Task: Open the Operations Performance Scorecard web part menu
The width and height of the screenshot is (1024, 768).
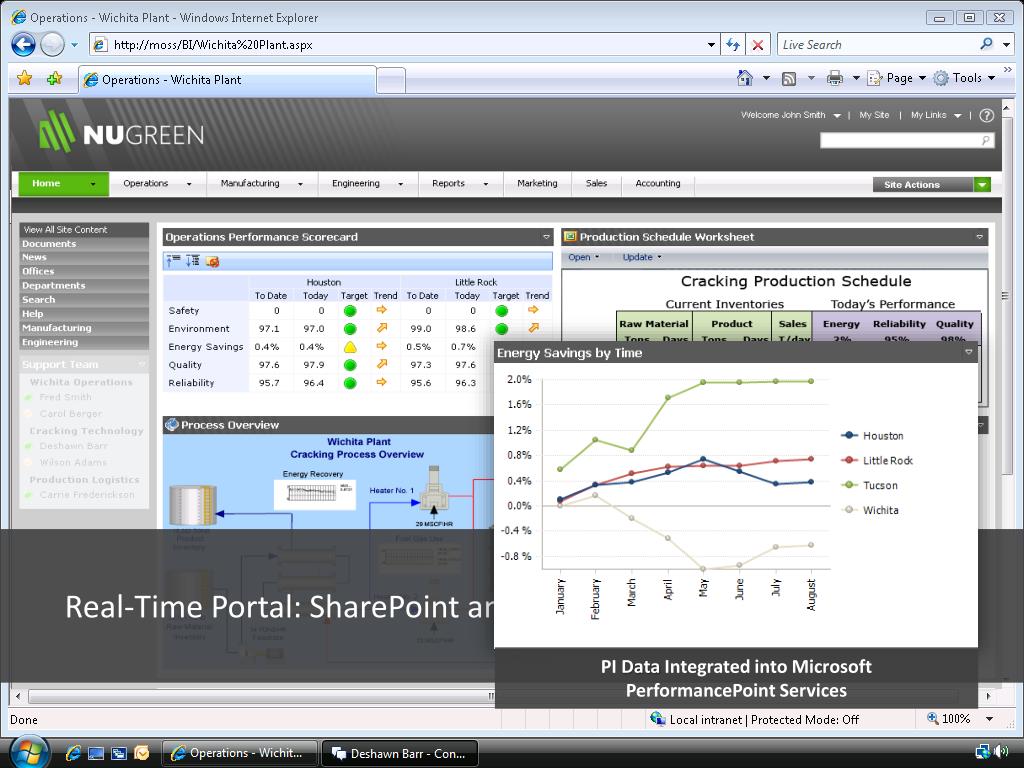Action: (546, 237)
